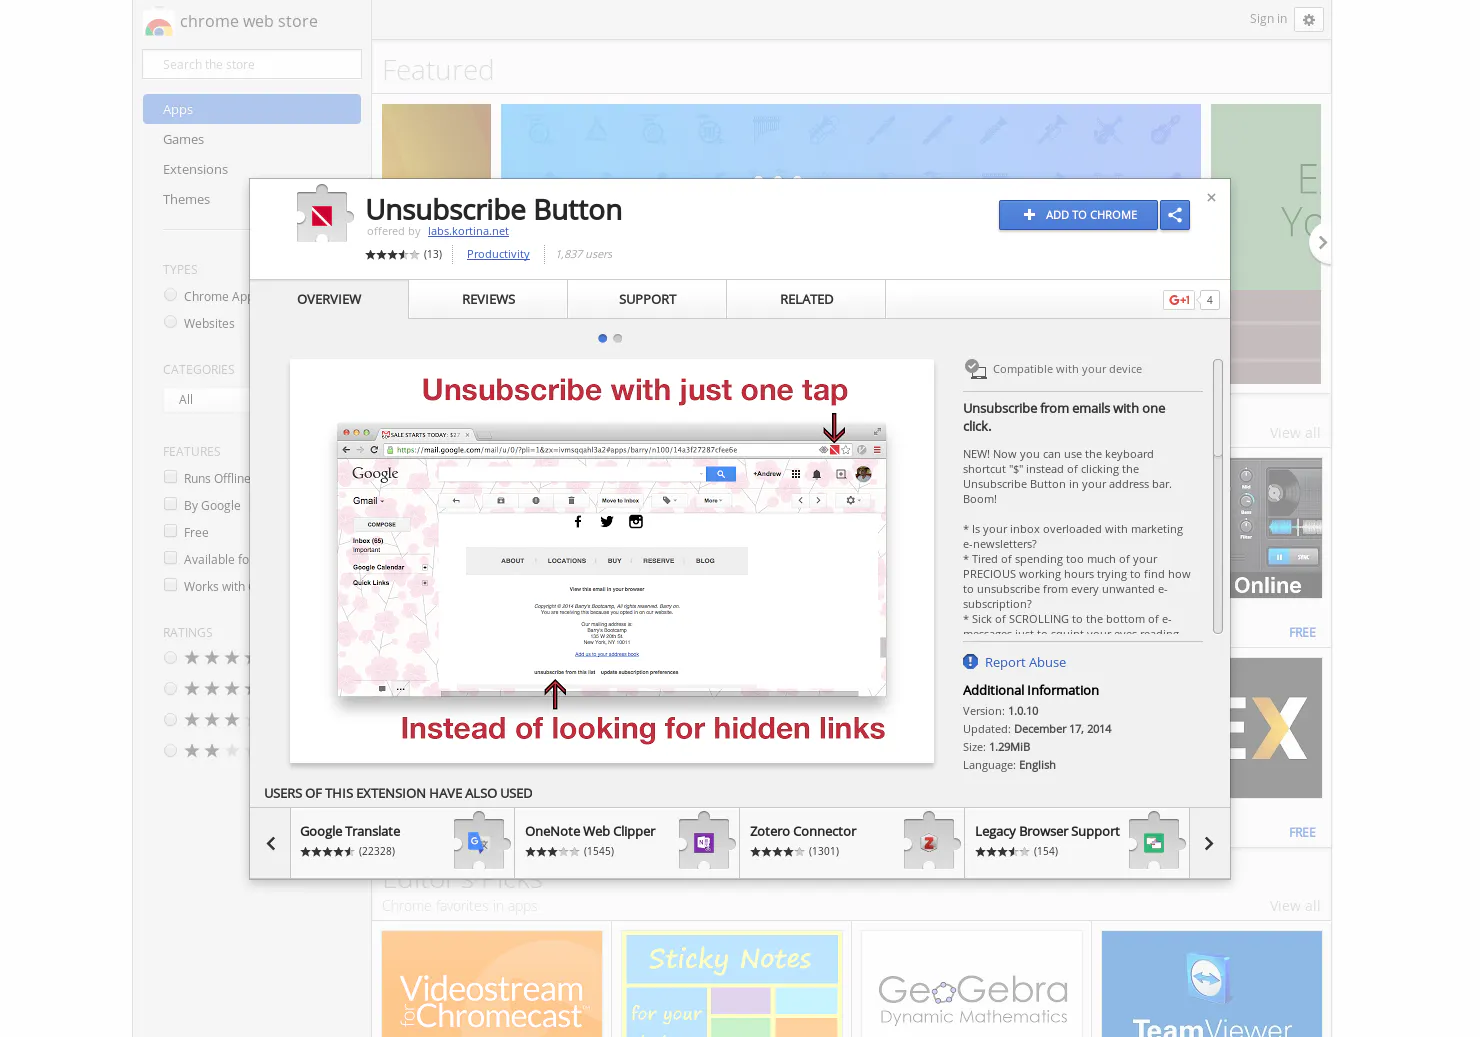Open the Videostream for Chromecast tile
The image size is (1480, 1037).
pos(492,984)
